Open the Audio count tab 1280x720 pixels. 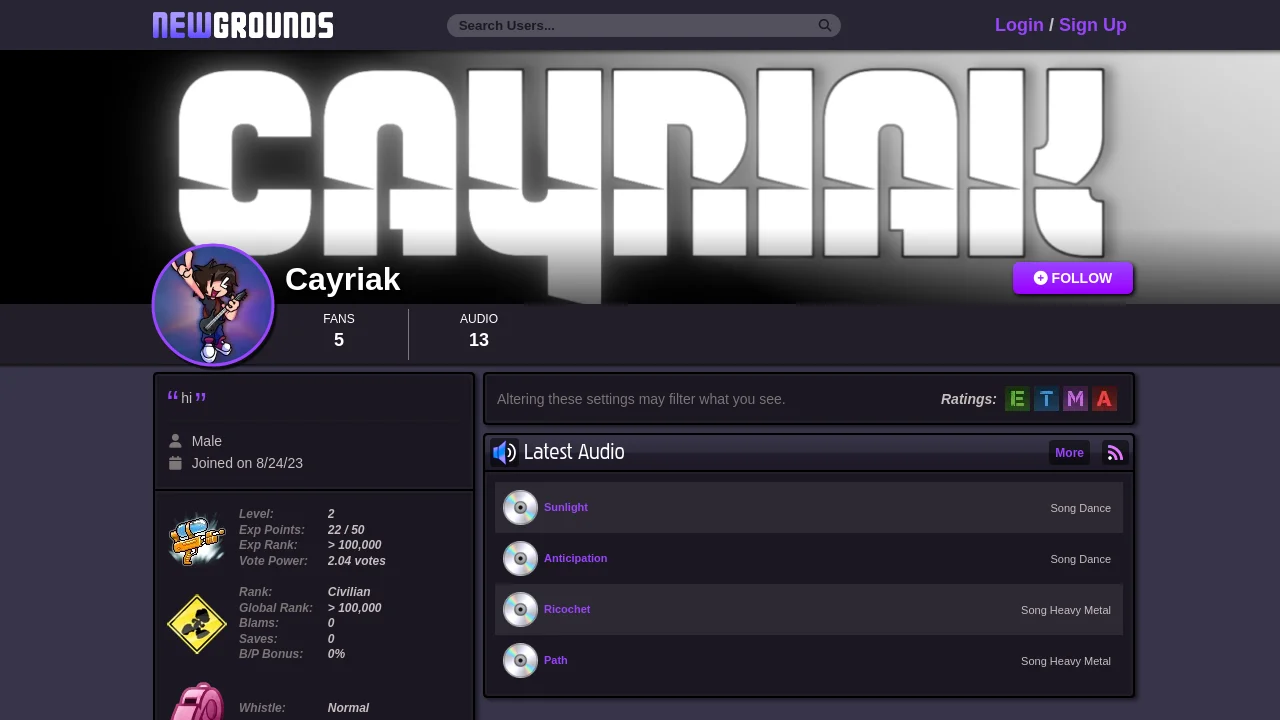(x=479, y=332)
